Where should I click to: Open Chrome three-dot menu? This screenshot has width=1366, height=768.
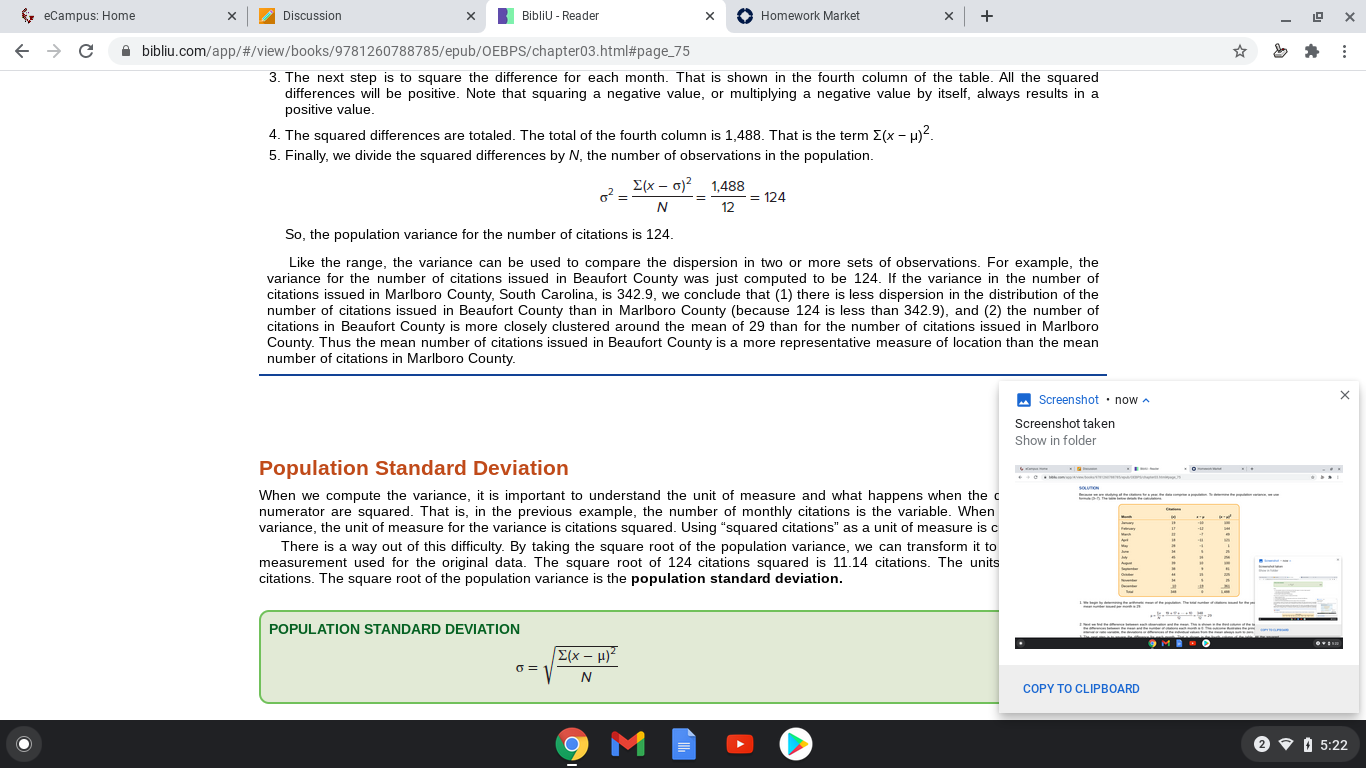coord(1344,51)
